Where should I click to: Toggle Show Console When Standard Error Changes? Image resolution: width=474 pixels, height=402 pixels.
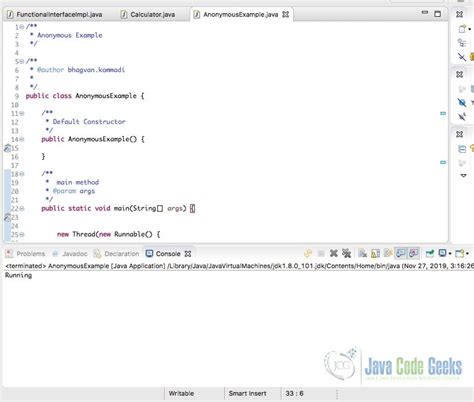coord(413,253)
